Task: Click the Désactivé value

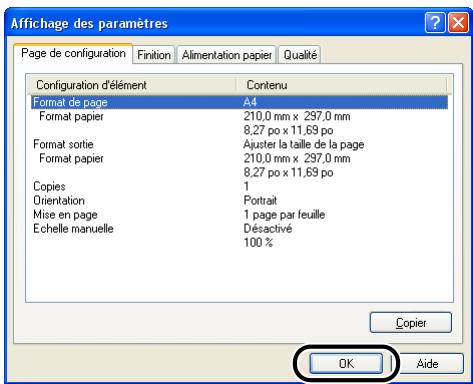Action: pyautogui.click(x=268, y=228)
